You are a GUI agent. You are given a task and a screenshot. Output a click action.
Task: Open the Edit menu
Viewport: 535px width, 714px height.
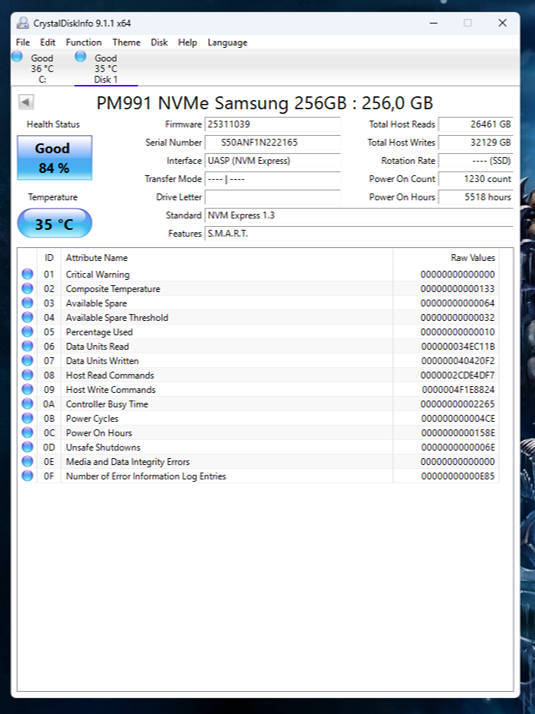coord(48,42)
